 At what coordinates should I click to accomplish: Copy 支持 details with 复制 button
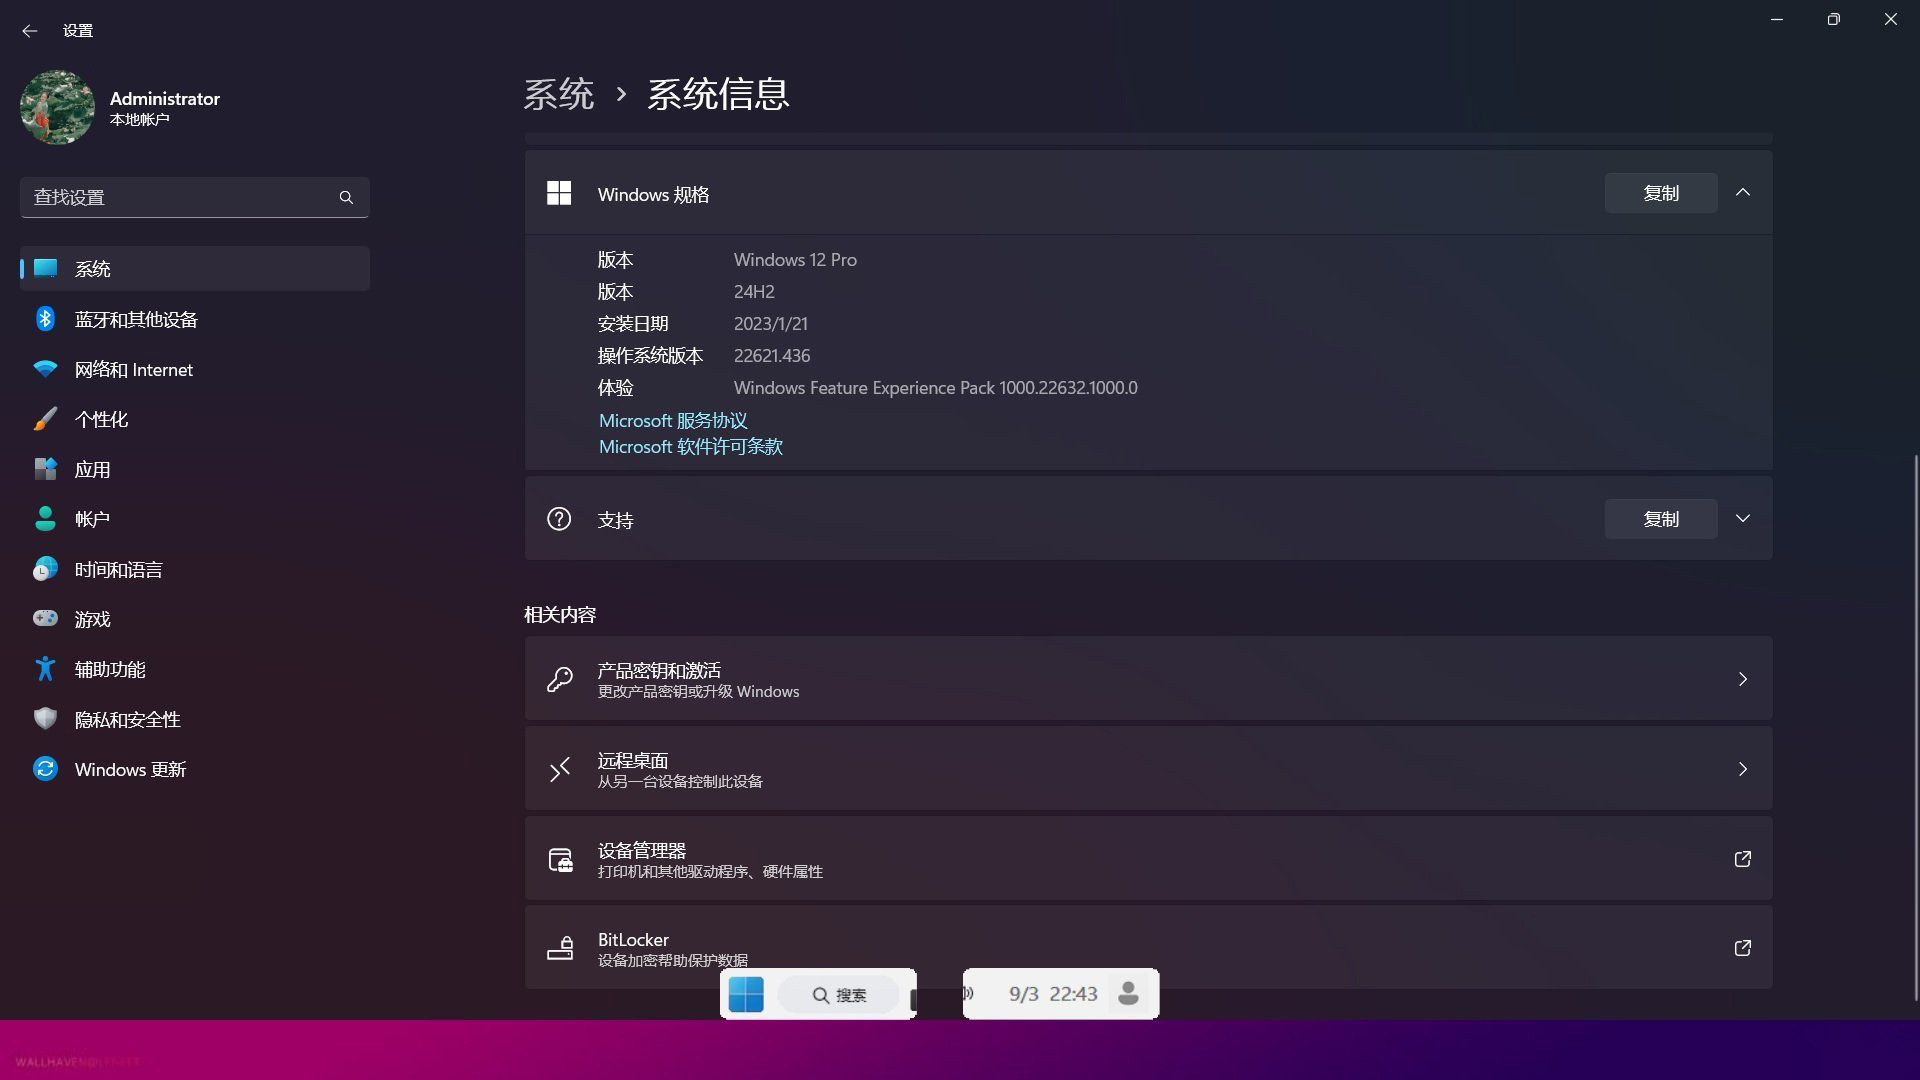(x=1661, y=519)
